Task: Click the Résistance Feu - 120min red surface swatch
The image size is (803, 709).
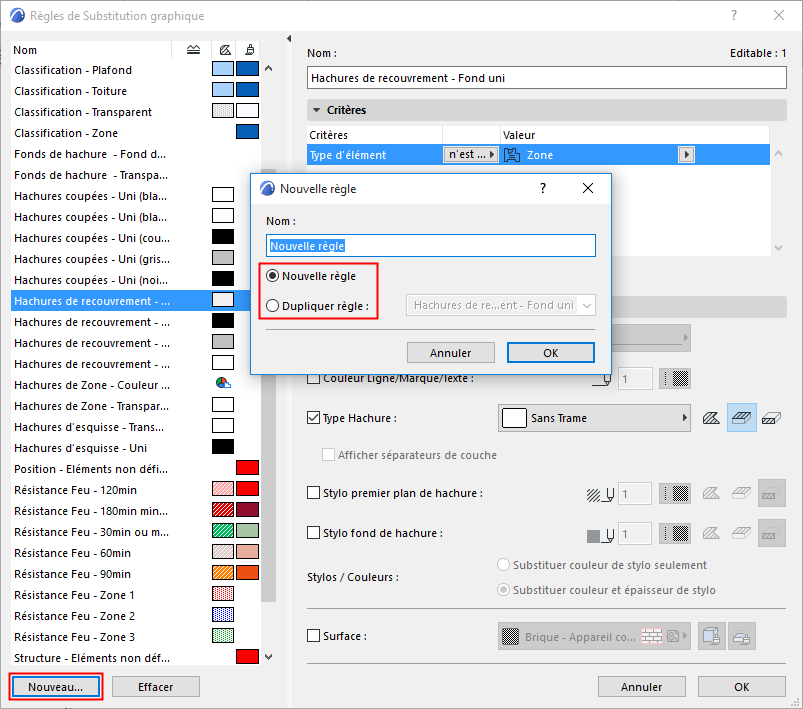Action: tap(247, 489)
